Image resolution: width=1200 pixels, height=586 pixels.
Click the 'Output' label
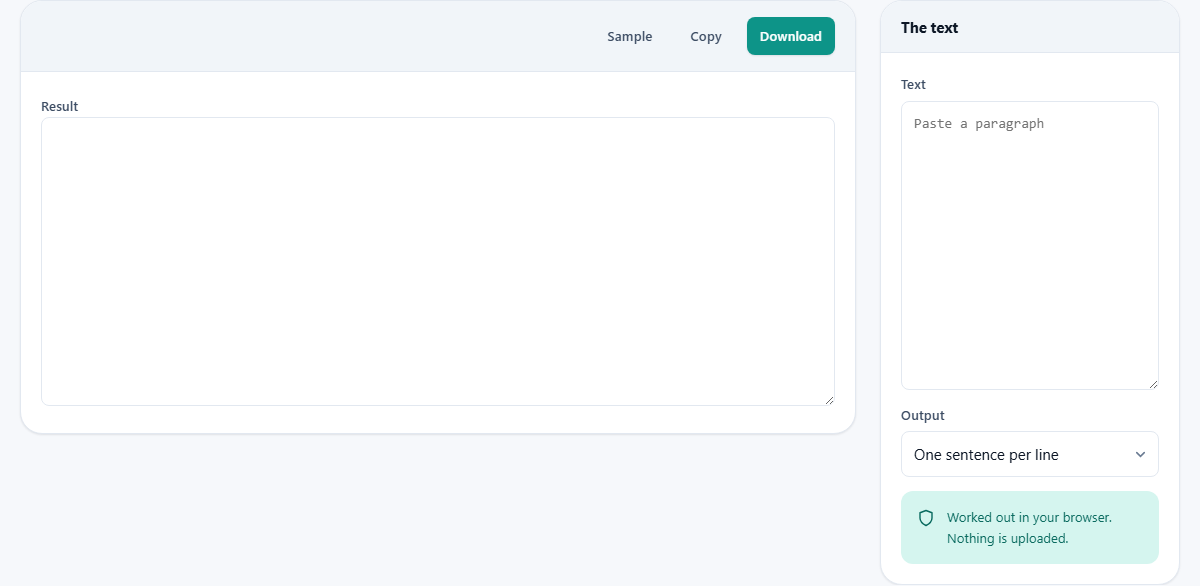(923, 416)
